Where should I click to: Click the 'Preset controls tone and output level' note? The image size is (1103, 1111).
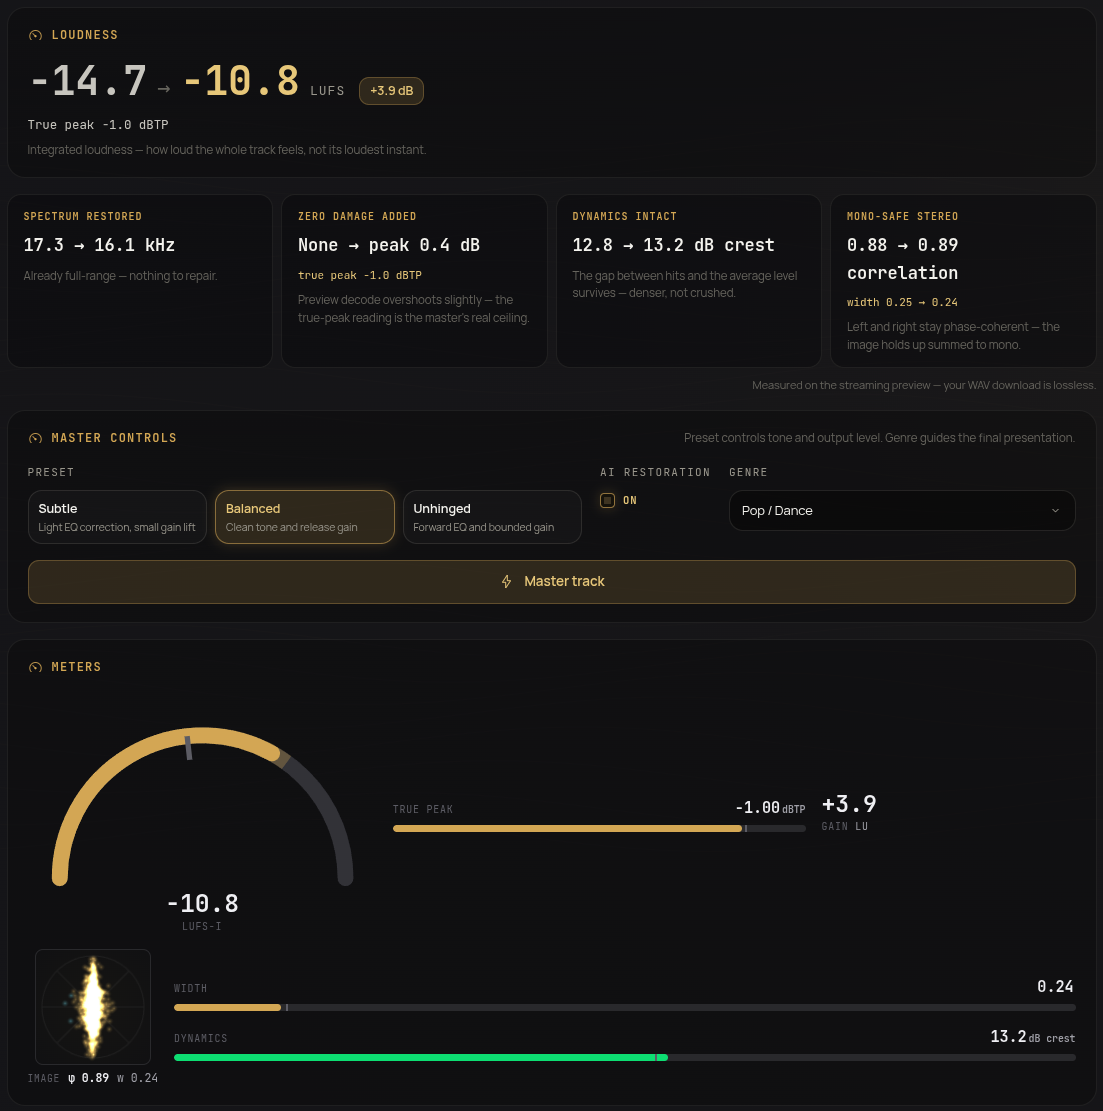(879, 438)
